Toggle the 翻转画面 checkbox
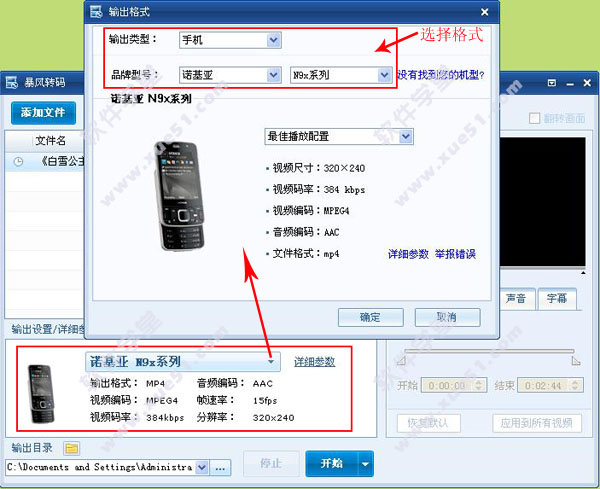This screenshot has width=600, height=489. 534,118
